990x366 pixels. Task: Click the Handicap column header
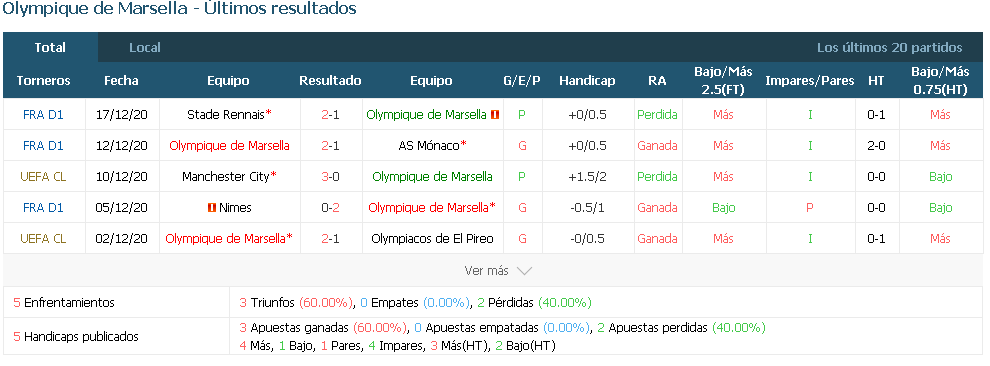587,81
